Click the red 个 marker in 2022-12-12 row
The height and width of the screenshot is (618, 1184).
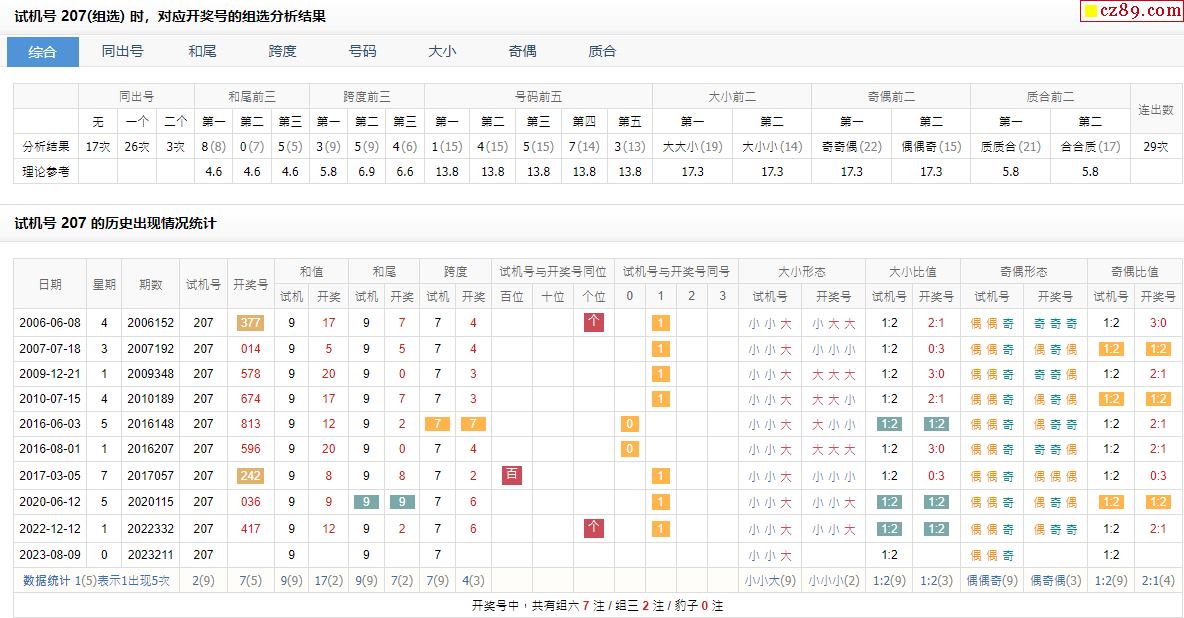pyautogui.click(x=594, y=528)
